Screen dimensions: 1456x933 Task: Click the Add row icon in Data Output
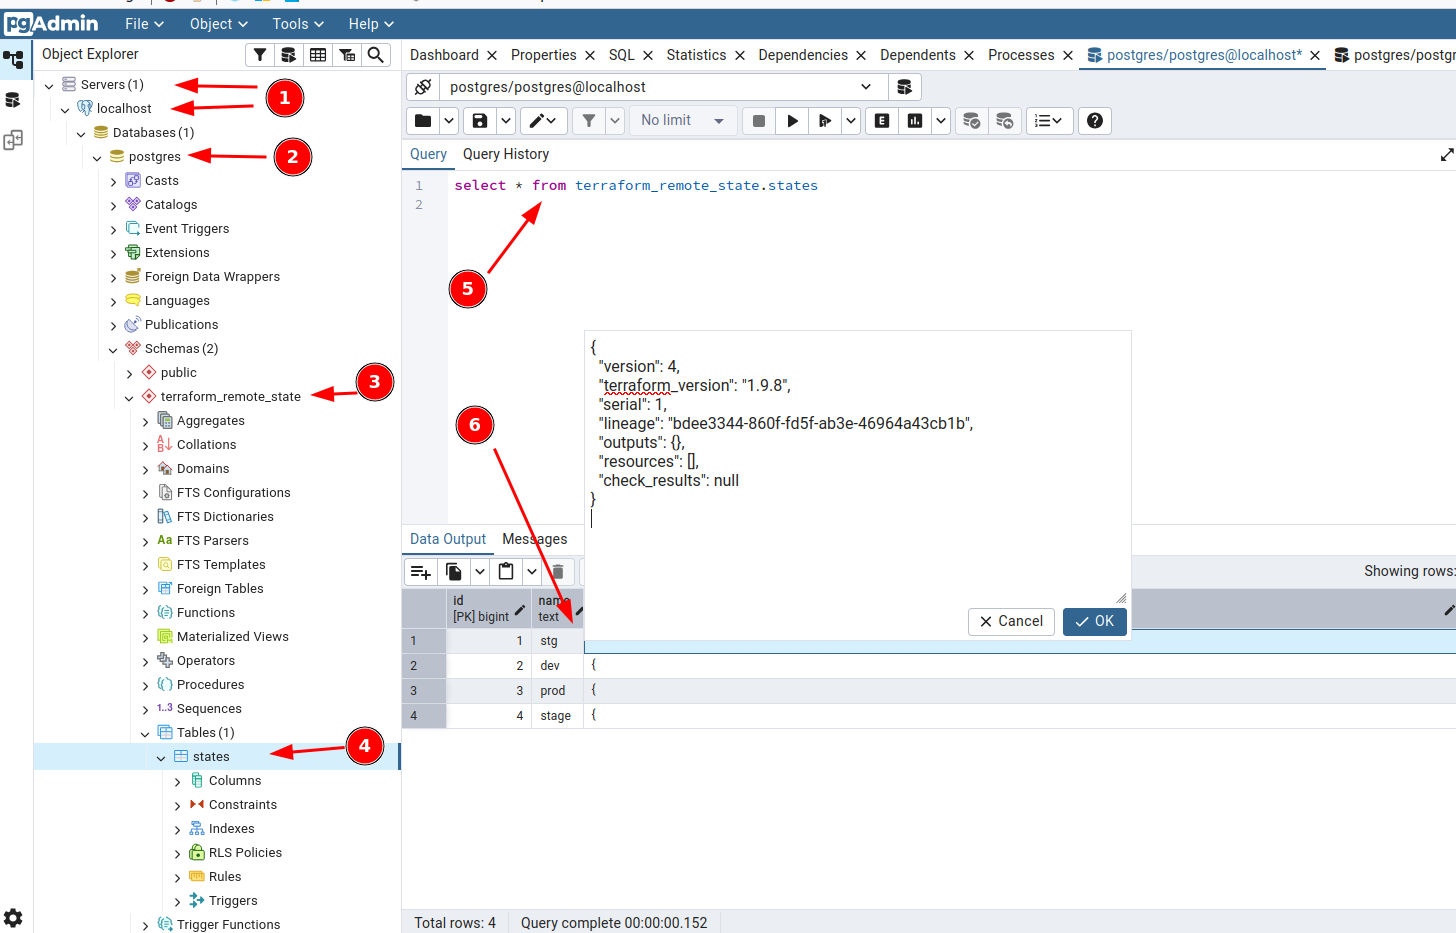tap(421, 572)
